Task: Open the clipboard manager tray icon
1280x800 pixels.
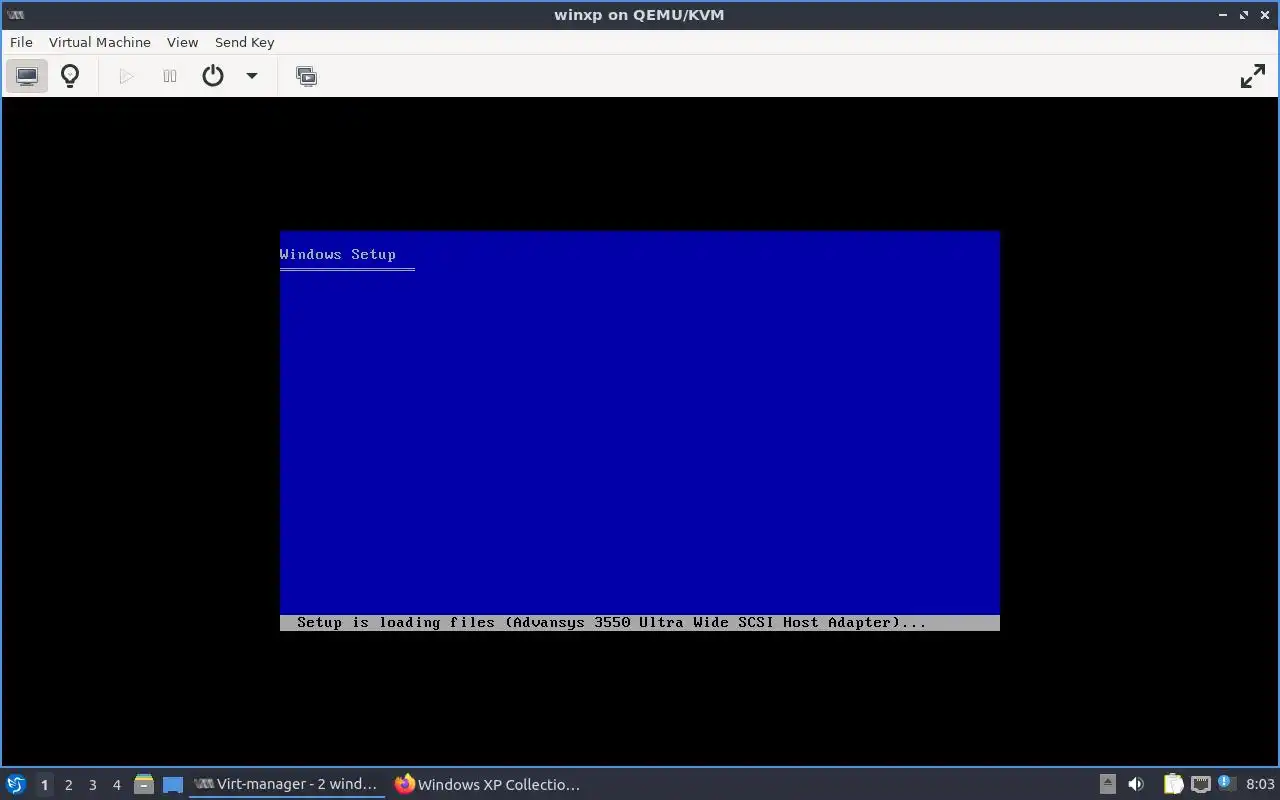Action: click(1173, 784)
